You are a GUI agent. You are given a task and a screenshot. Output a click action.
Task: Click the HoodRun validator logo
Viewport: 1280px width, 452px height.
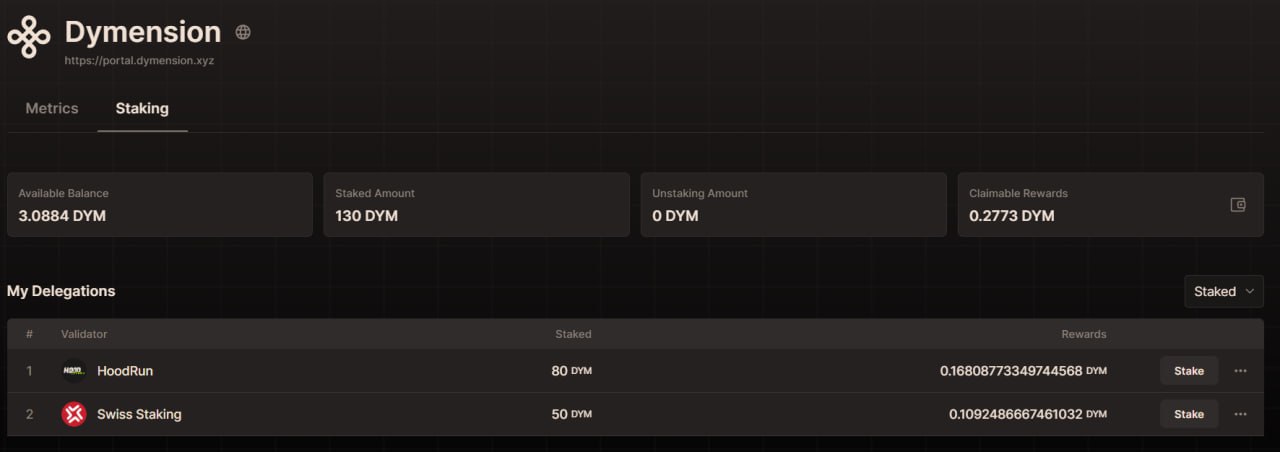(x=74, y=371)
